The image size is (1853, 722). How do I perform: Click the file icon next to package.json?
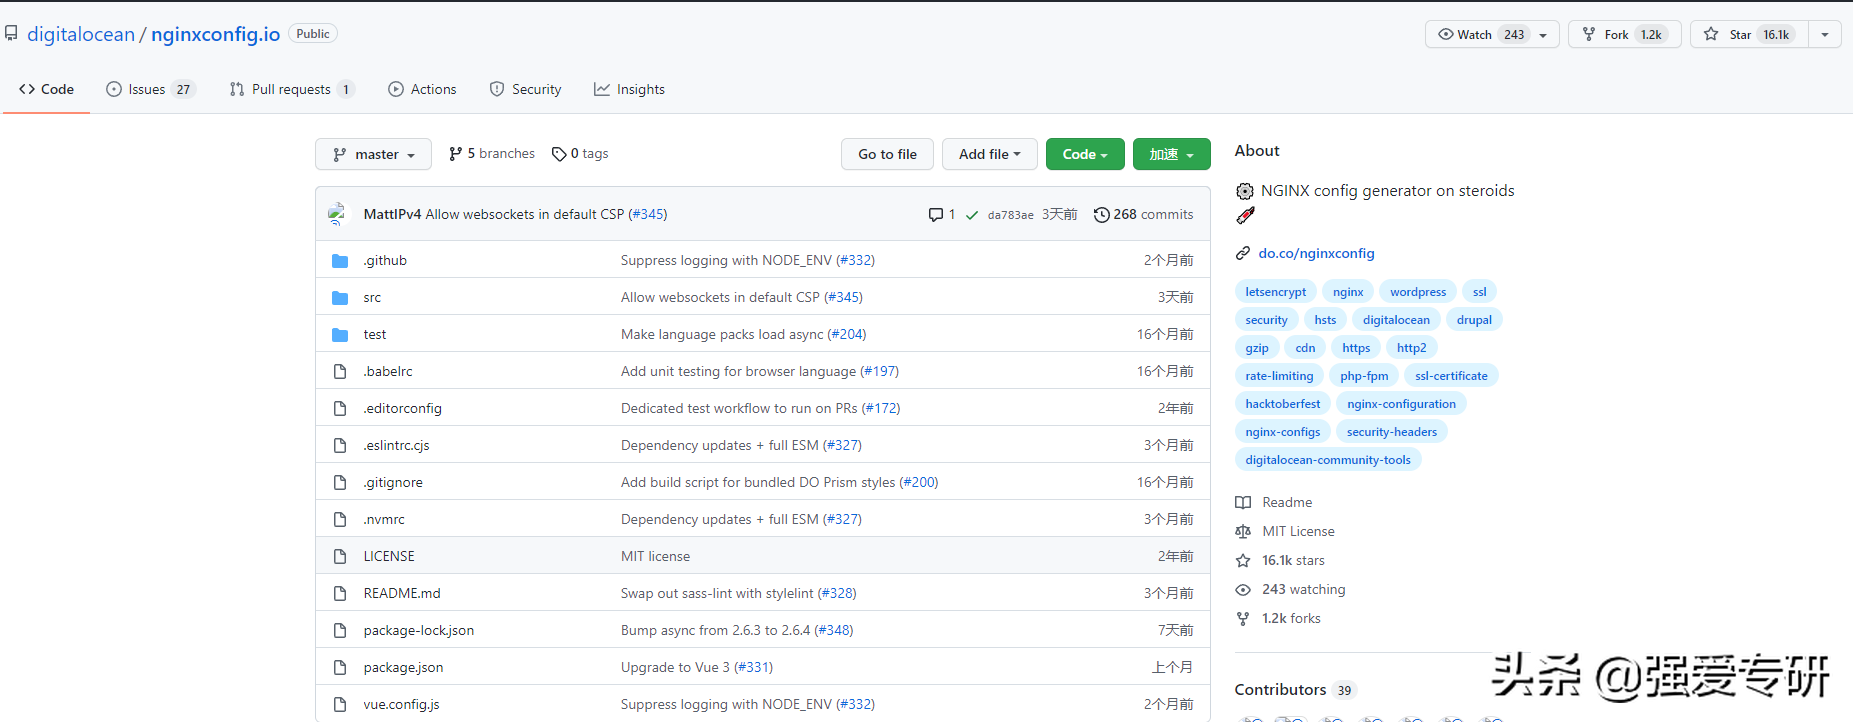(x=340, y=668)
